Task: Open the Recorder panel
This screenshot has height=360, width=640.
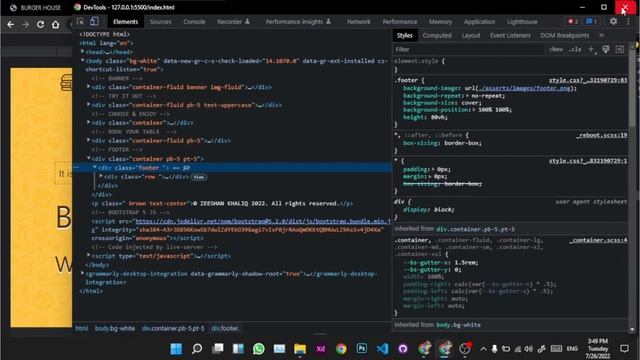Action: point(233,22)
